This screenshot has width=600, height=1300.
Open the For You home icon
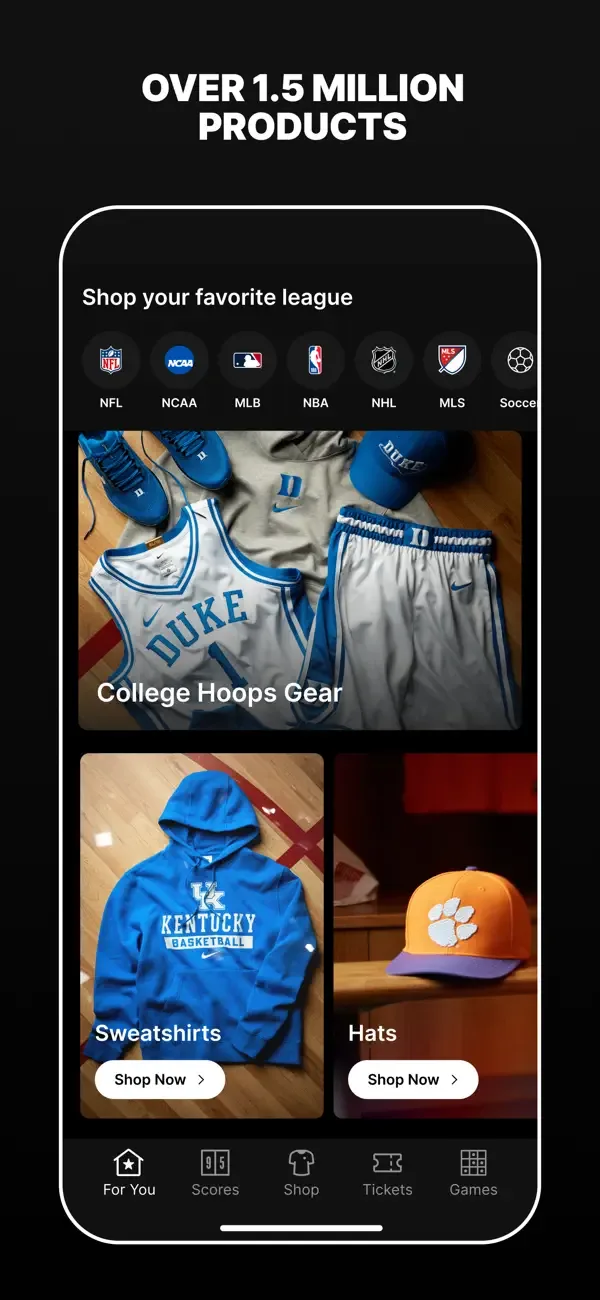tap(129, 1162)
